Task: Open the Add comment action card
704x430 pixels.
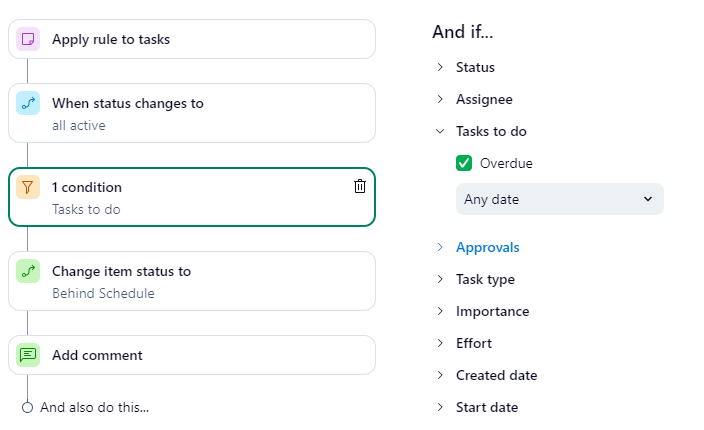Action: pos(192,355)
